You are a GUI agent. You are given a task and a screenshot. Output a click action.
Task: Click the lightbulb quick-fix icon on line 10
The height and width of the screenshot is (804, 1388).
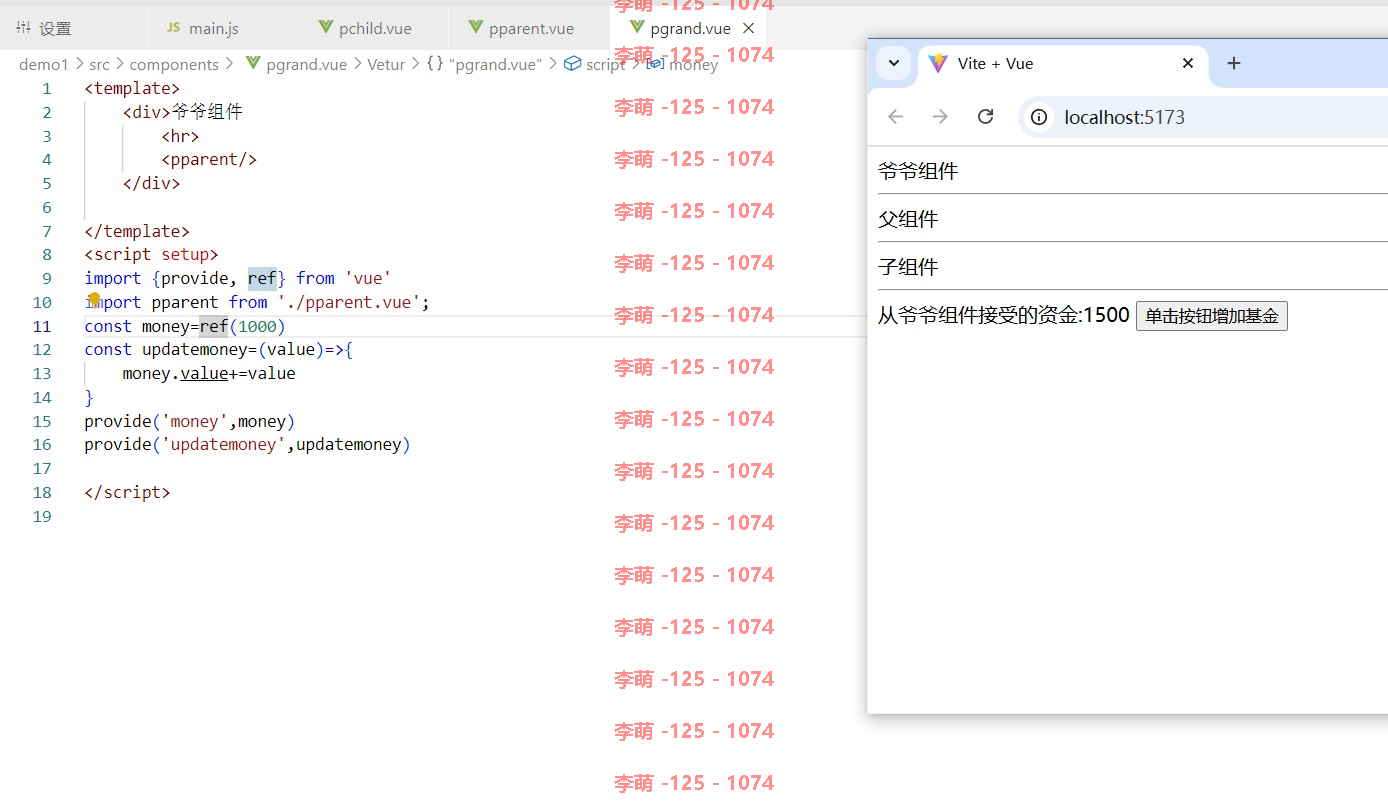click(95, 299)
